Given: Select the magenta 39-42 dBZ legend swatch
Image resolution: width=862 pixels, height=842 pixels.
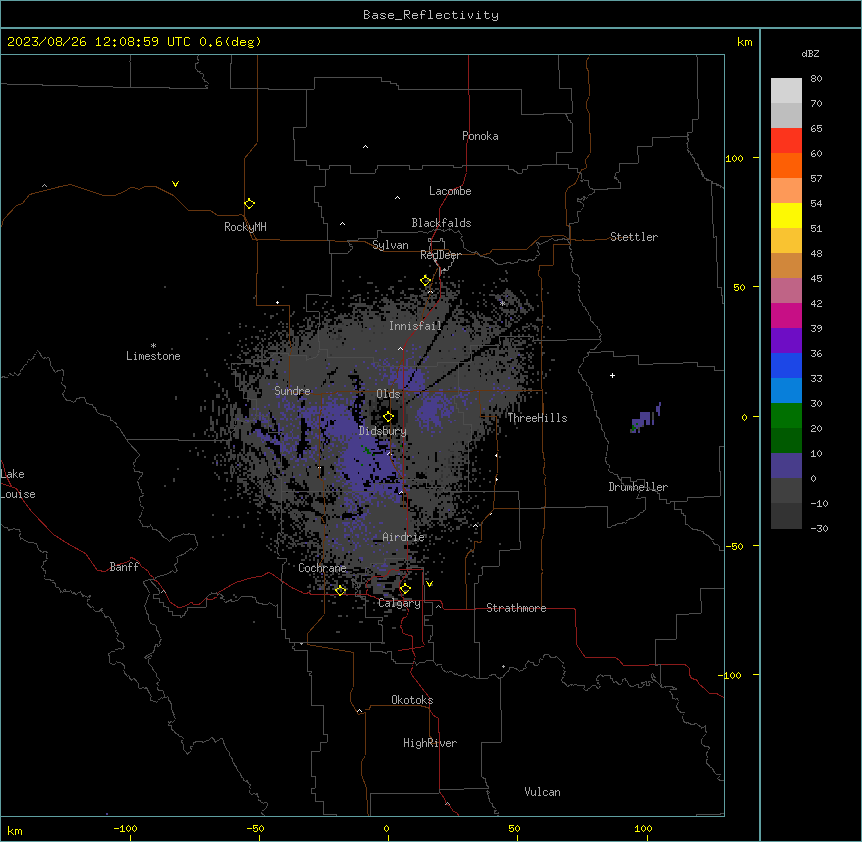Looking at the screenshot, I should (786, 315).
